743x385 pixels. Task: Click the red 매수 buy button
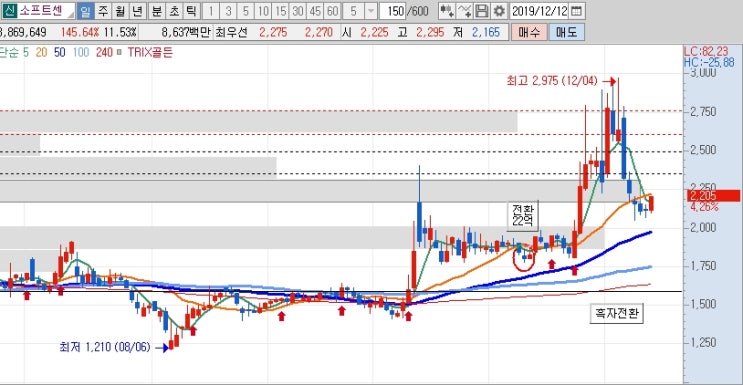pos(529,32)
